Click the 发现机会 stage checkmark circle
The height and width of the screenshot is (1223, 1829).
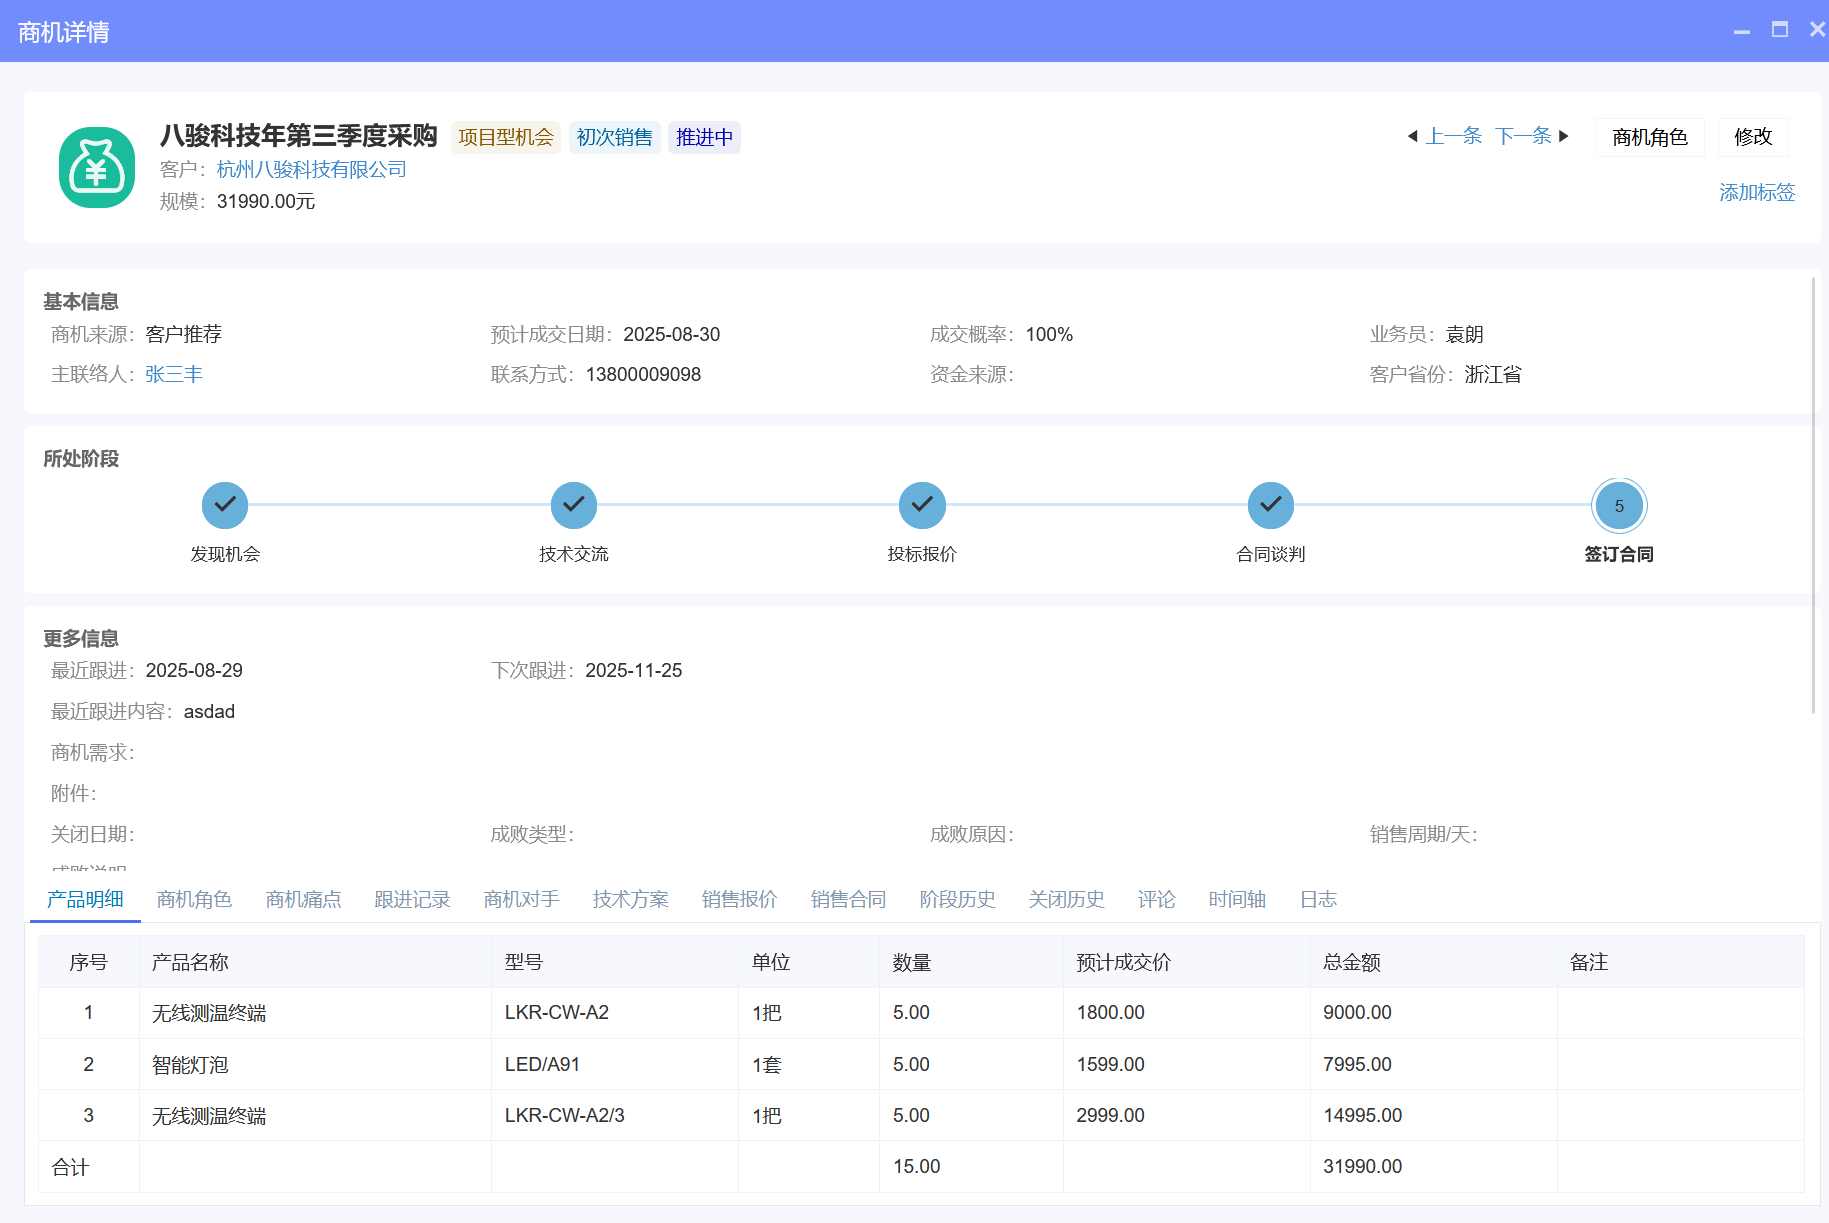pyautogui.click(x=224, y=505)
